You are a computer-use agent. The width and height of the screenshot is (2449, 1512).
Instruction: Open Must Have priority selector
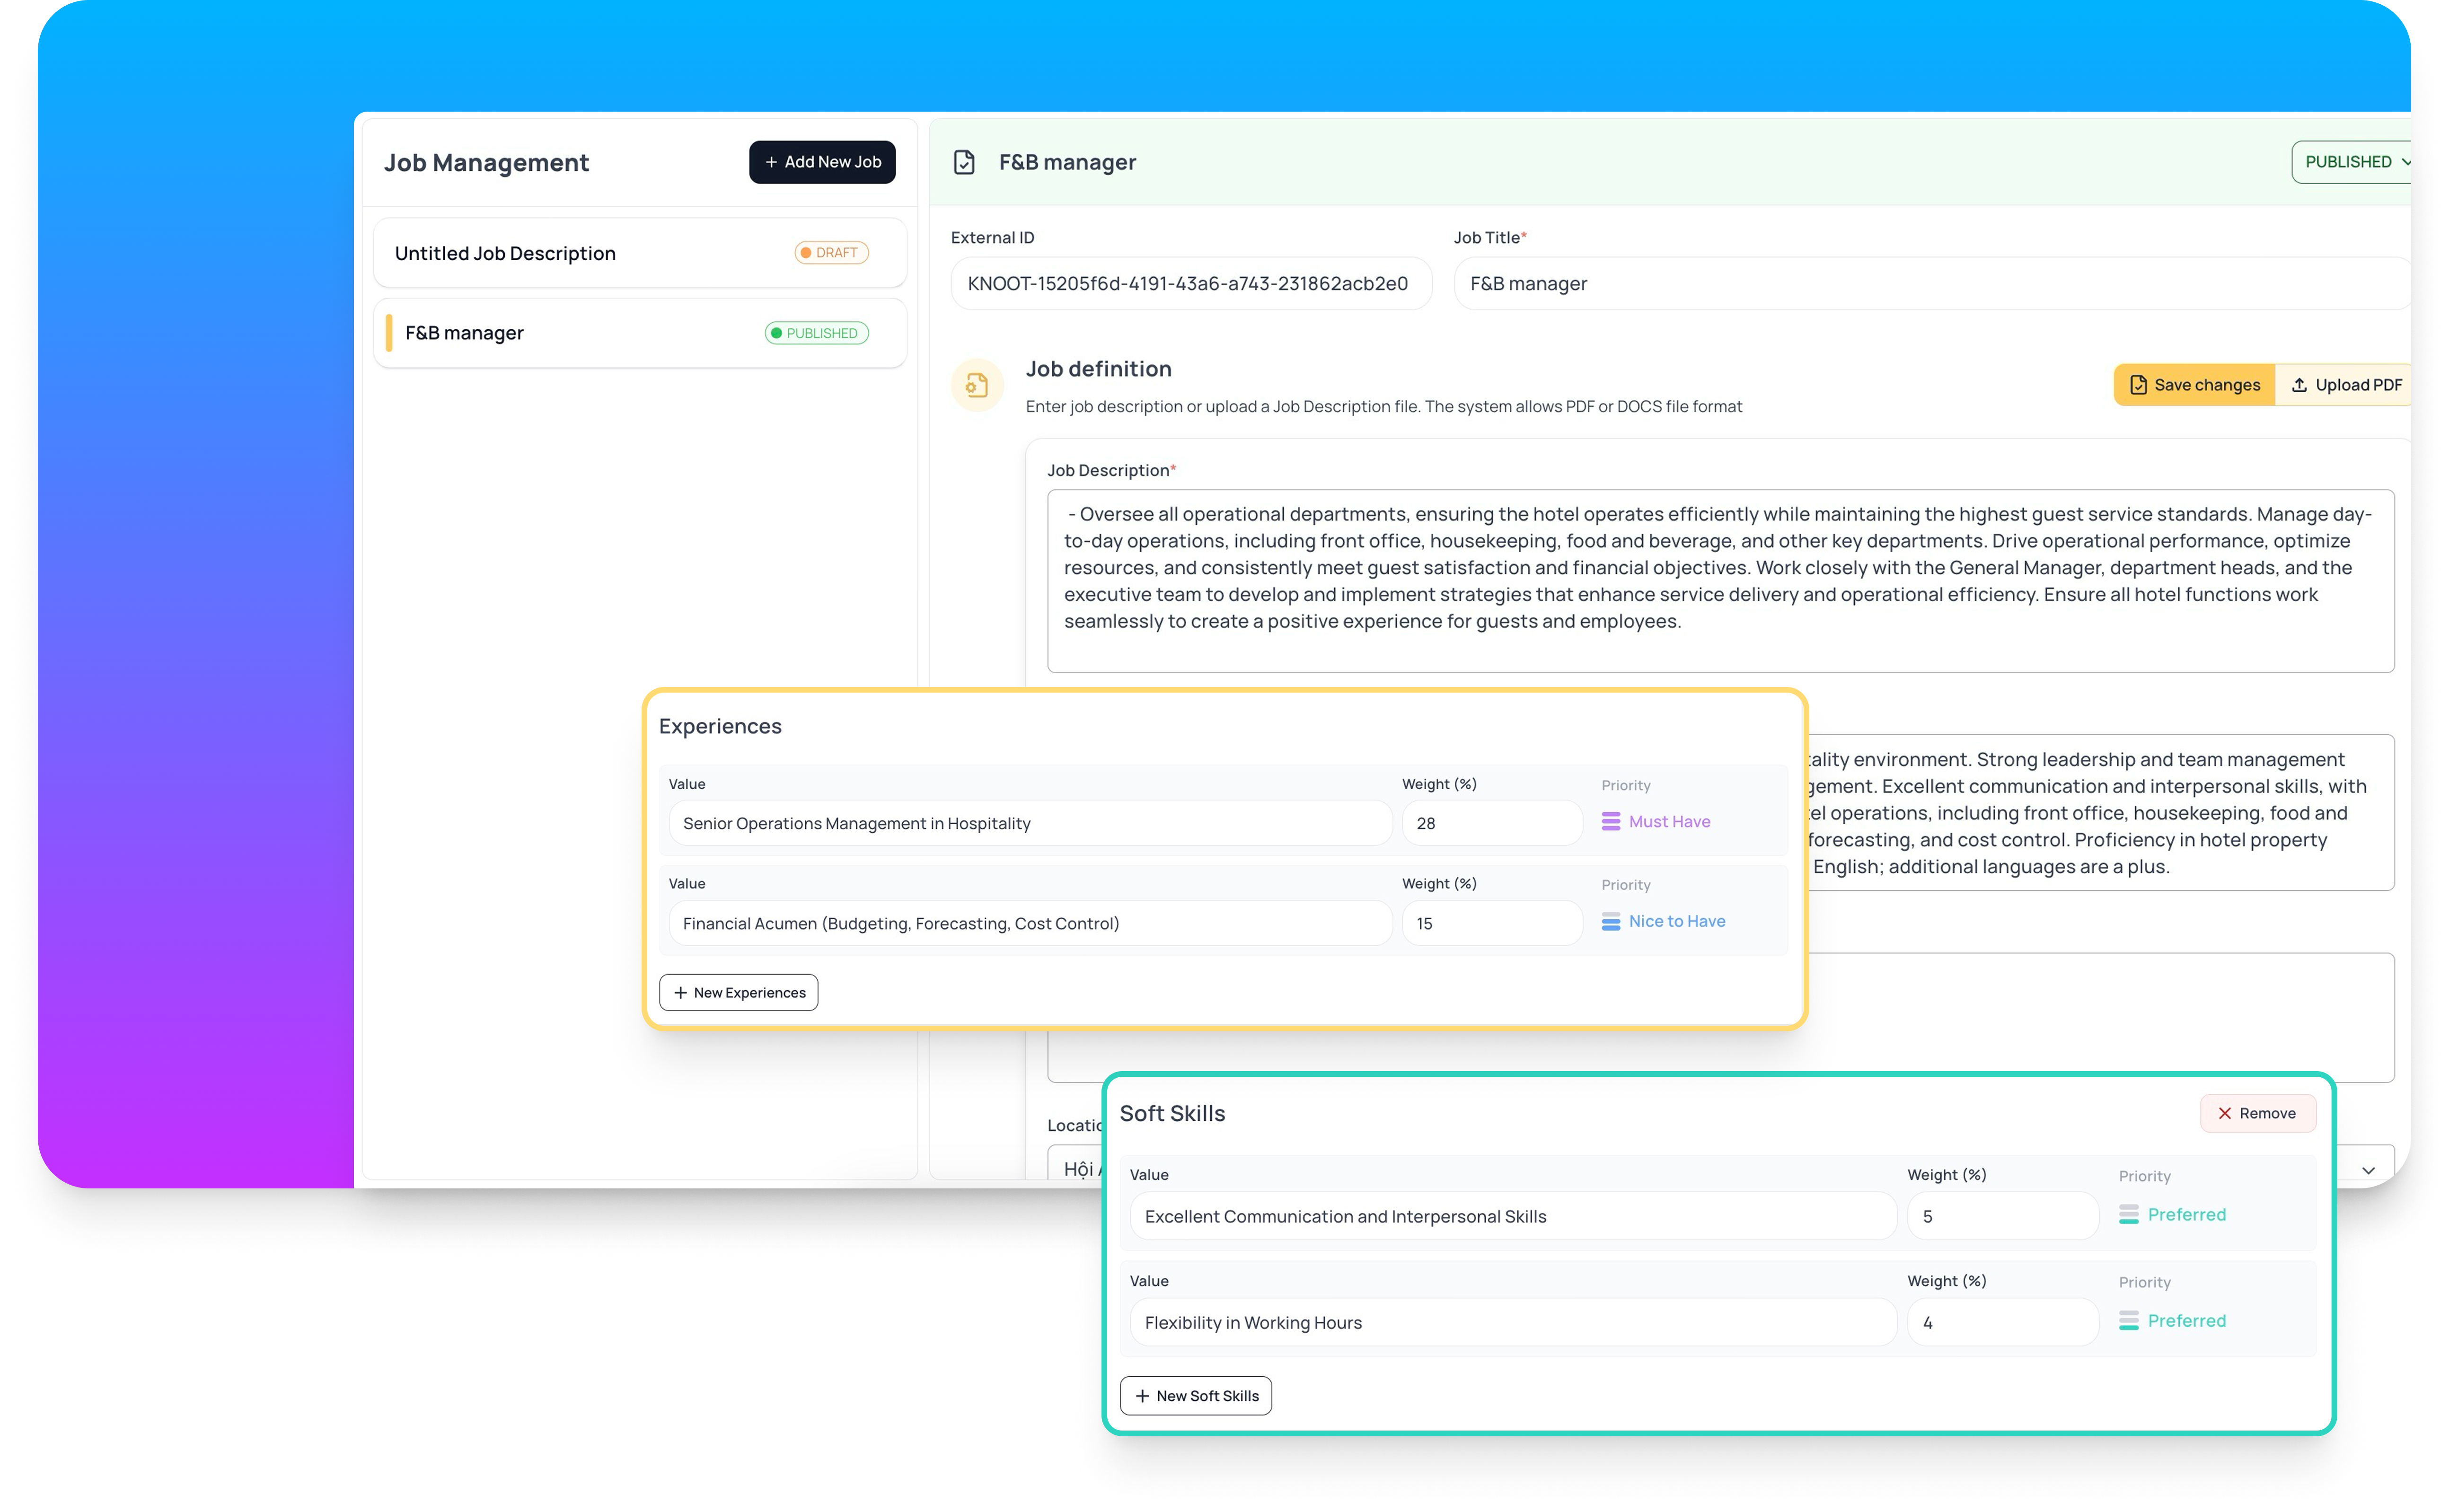pos(1668,821)
